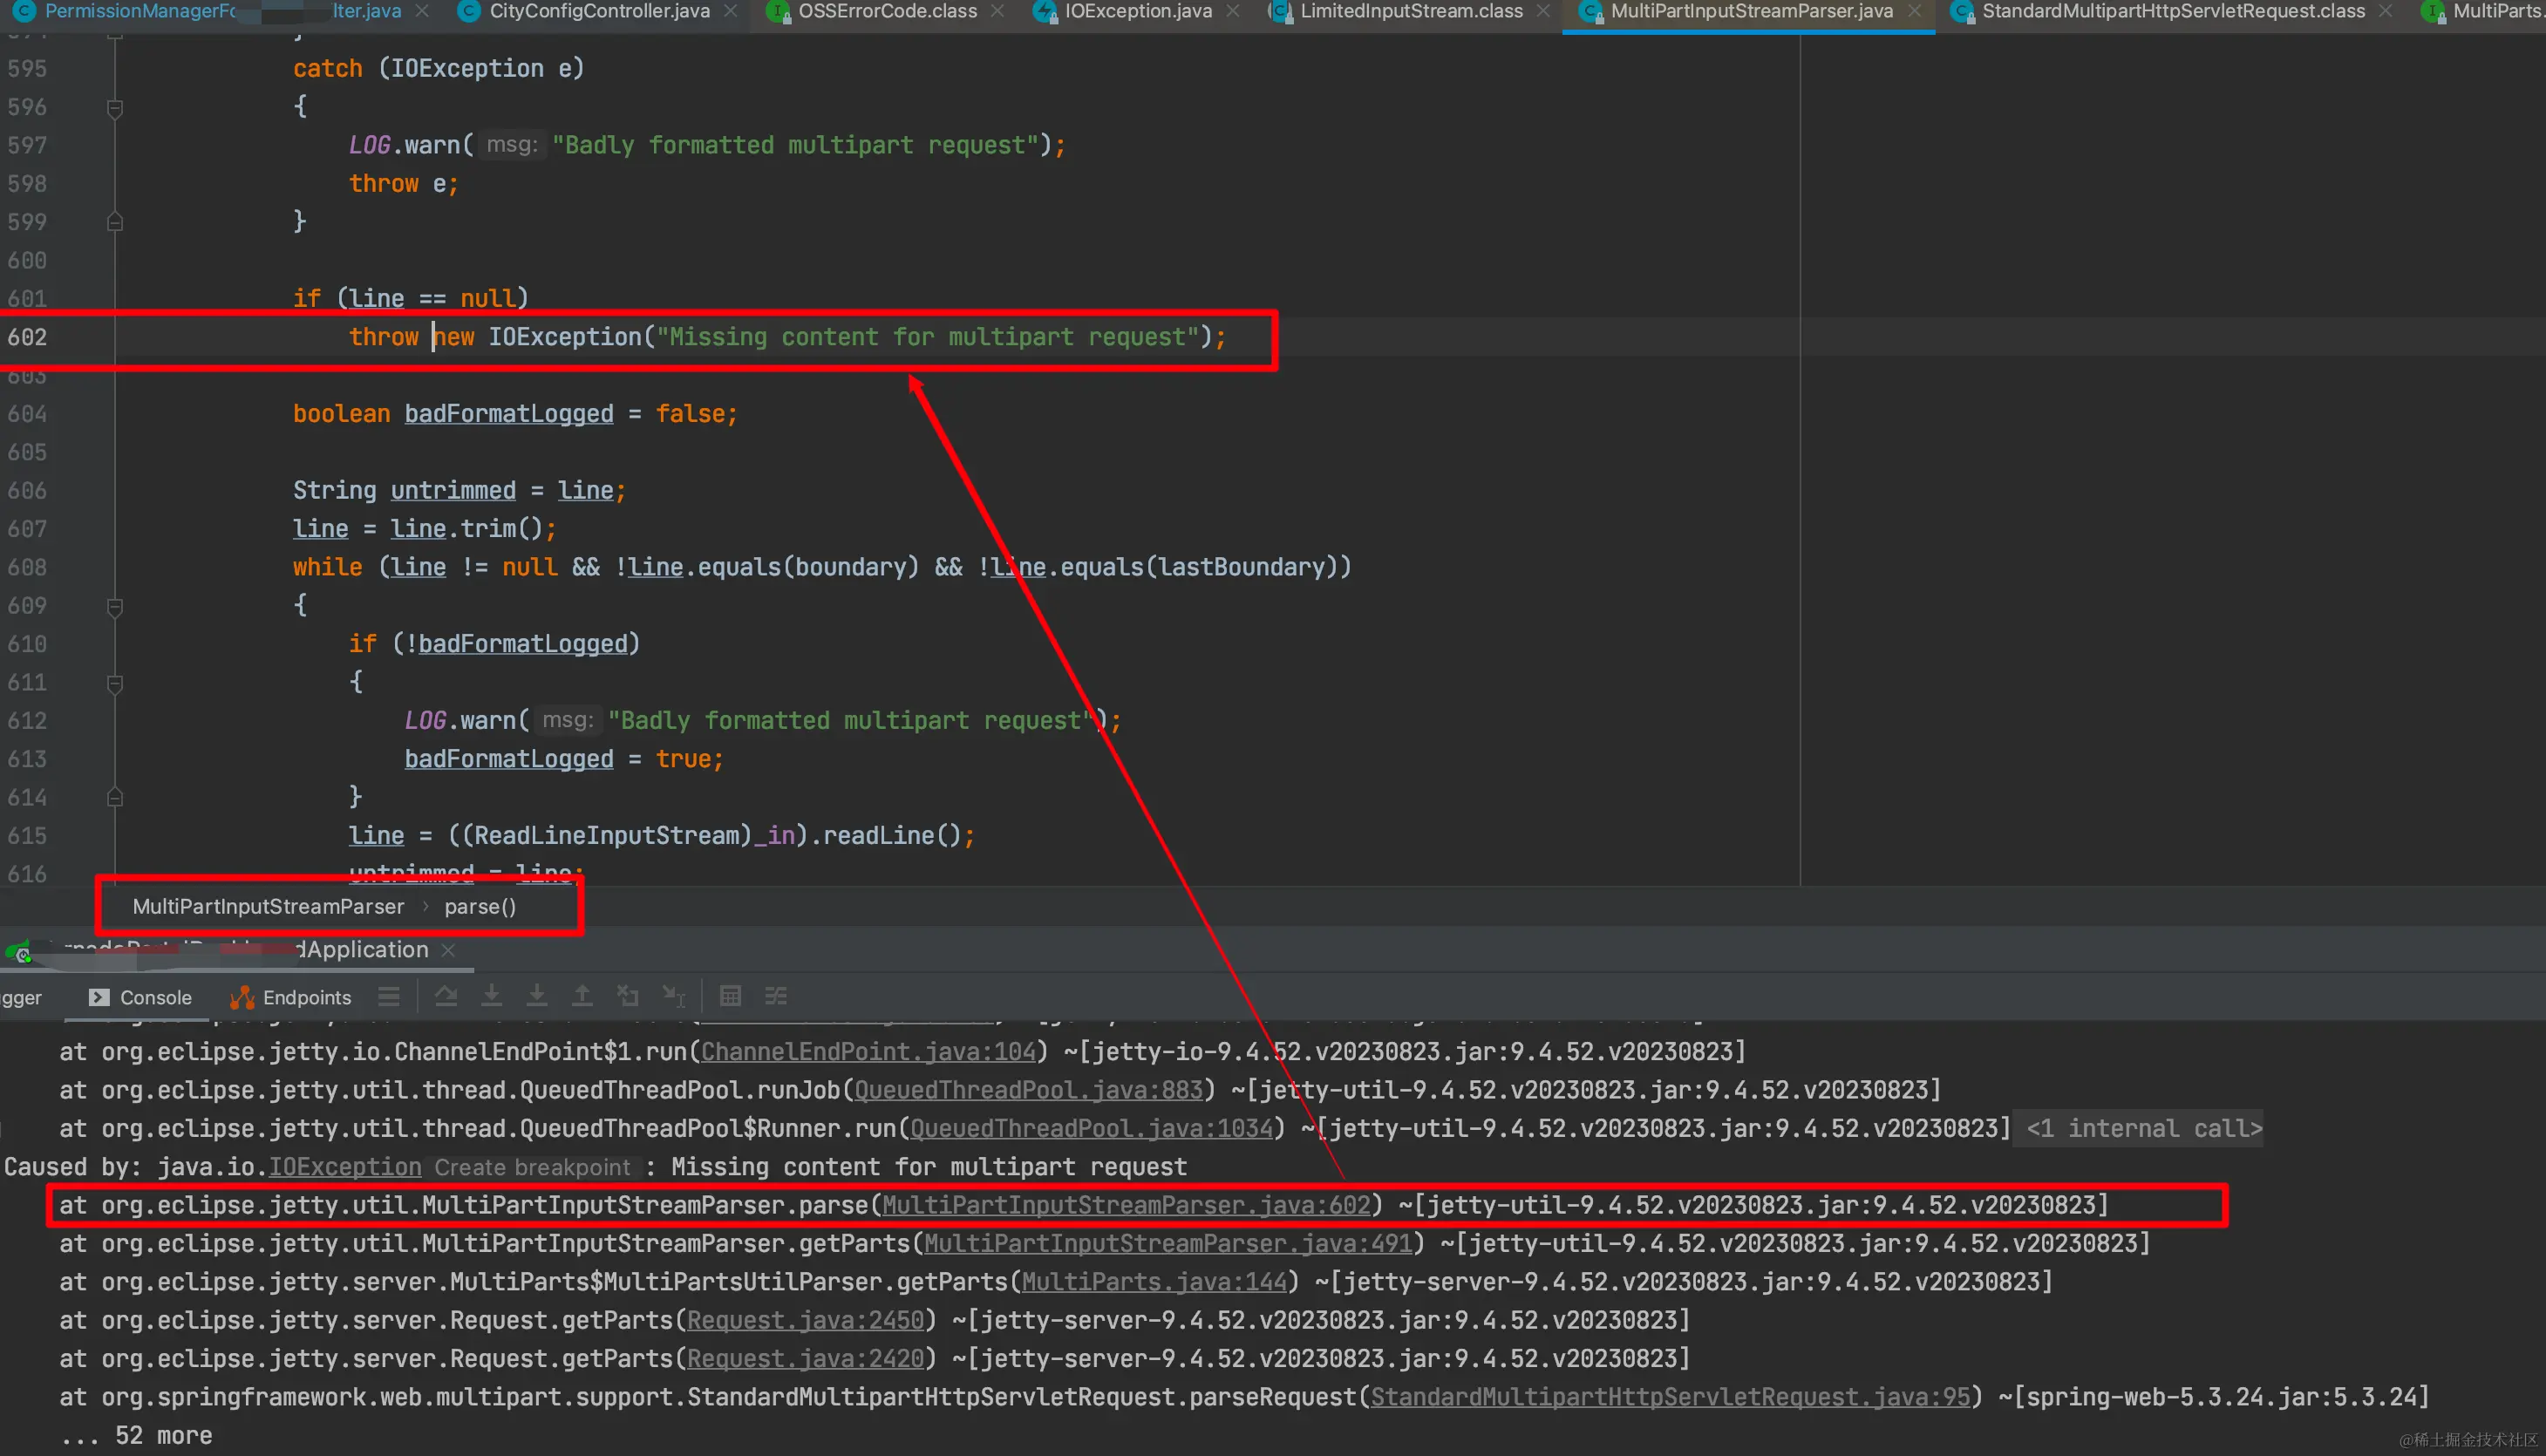Click the Step Out debugger icon
This screenshot has height=1456, width=2546.
coord(582,996)
